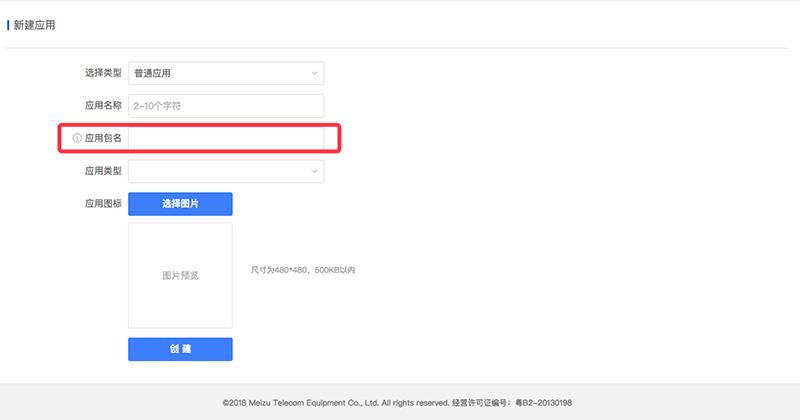Click the 新建应用 page heading

pos(35,25)
